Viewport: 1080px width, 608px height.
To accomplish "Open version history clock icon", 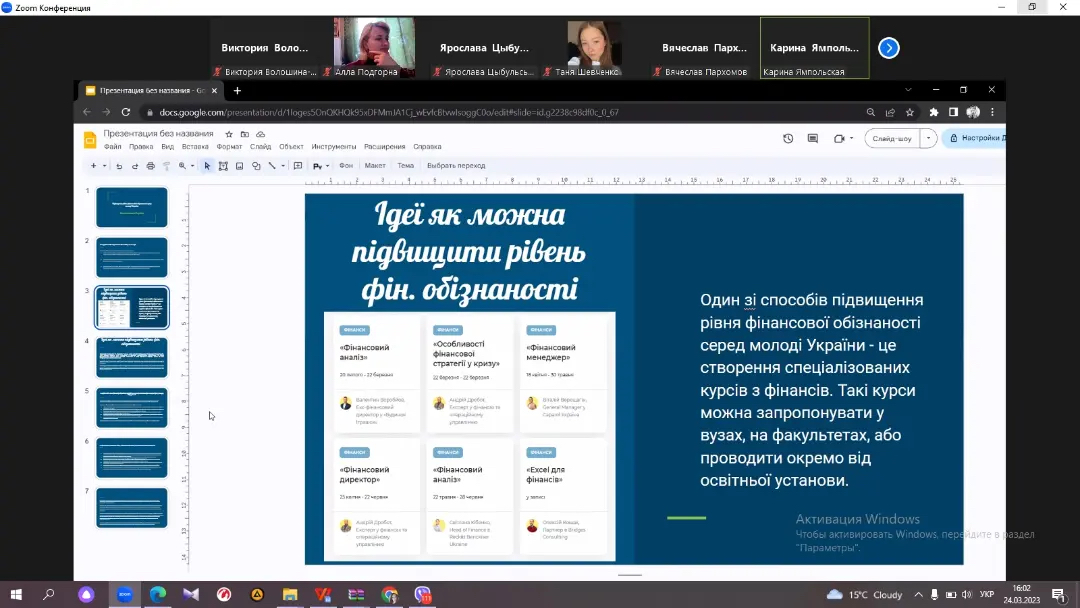I will click(x=788, y=139).
